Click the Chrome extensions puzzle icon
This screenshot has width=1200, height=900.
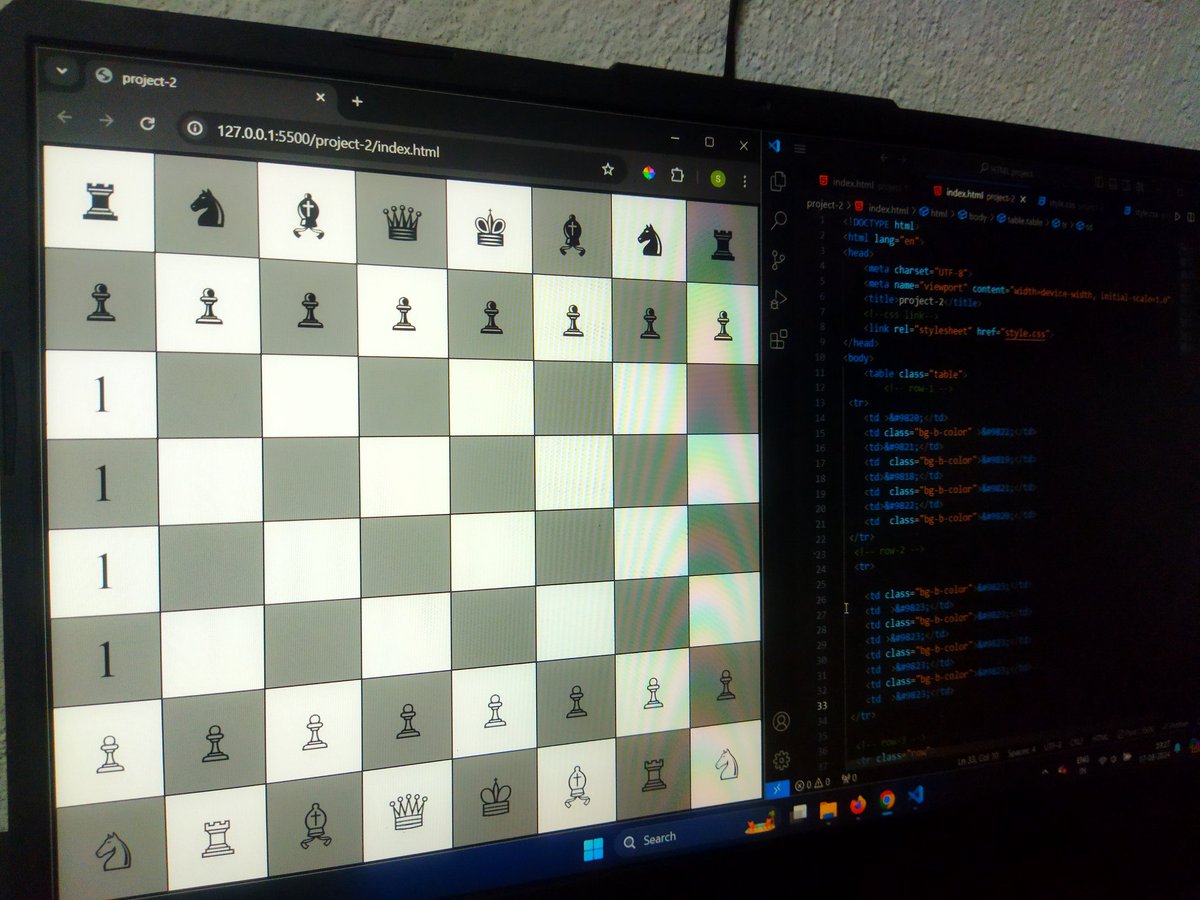(x=676, y=175)
